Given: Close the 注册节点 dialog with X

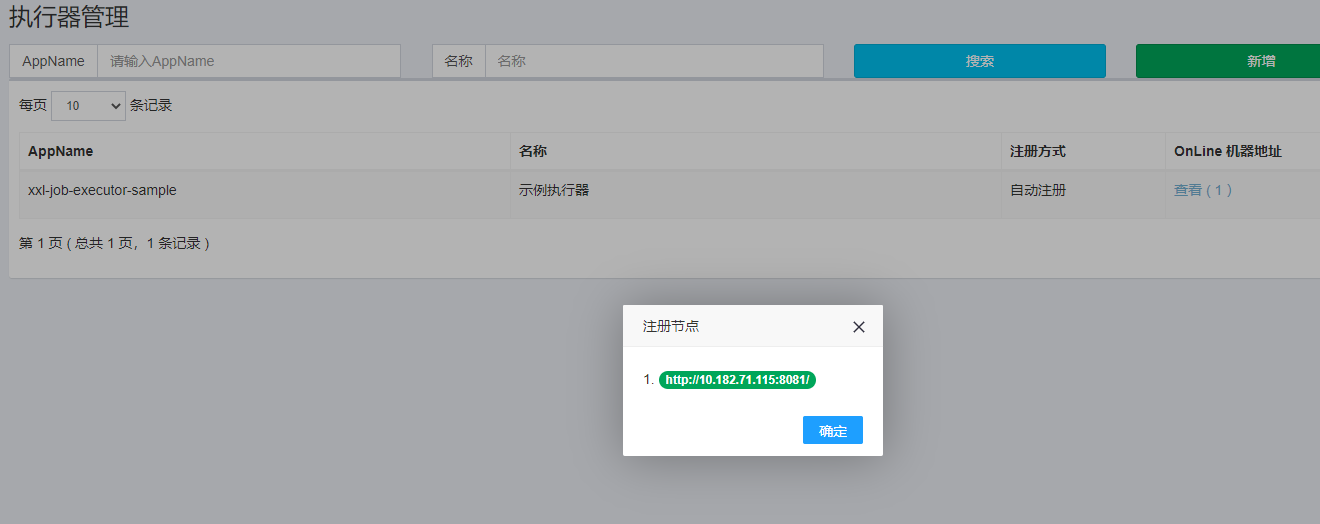Looking at the screenshot, I should click(858, 327).
